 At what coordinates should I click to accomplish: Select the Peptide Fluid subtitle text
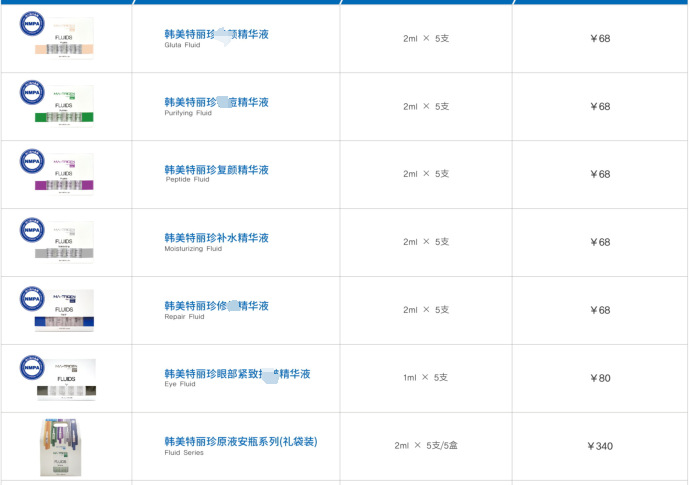pyautogui.click(x=187, y=180)
